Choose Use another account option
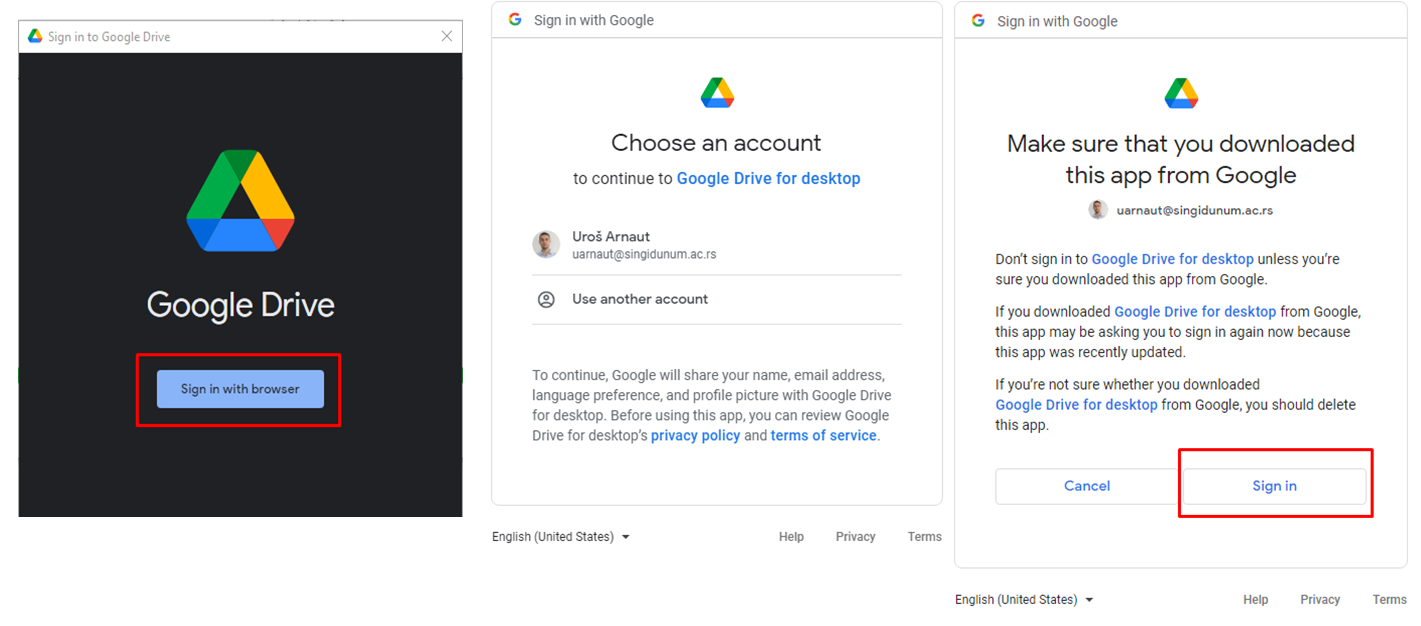 [640, 299]
